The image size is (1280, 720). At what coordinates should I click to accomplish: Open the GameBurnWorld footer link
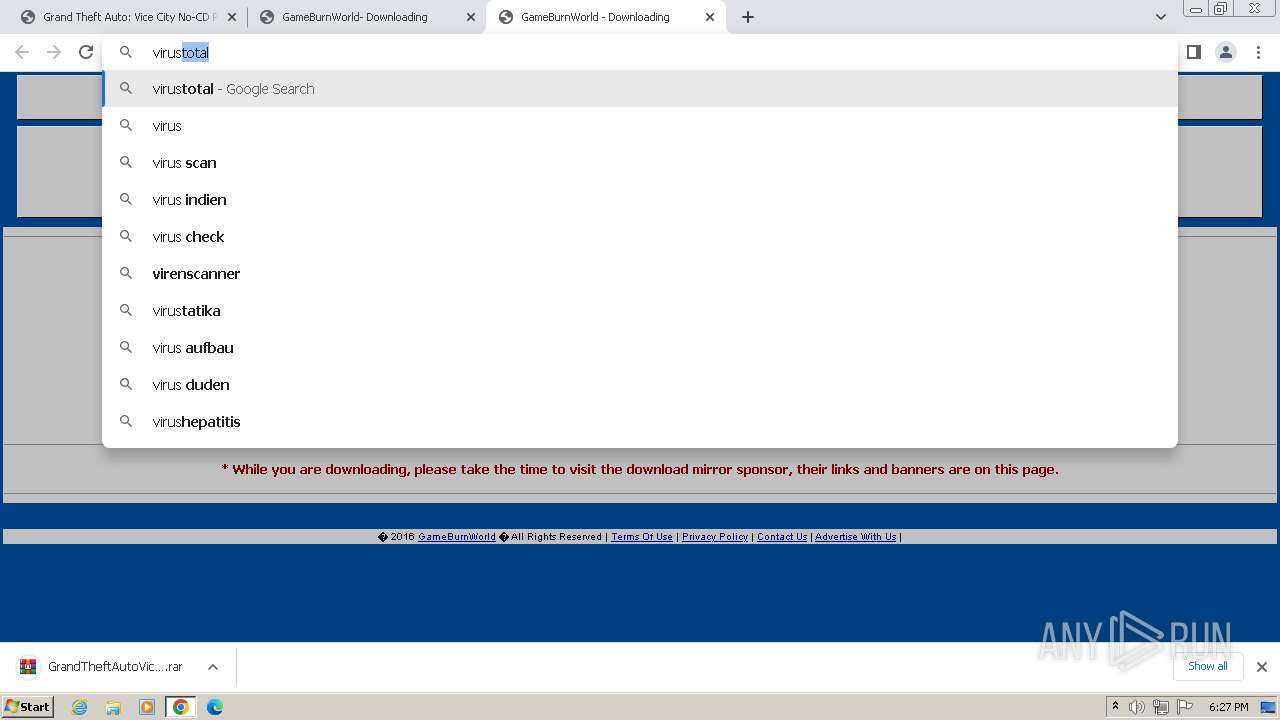tap(457, 537)
